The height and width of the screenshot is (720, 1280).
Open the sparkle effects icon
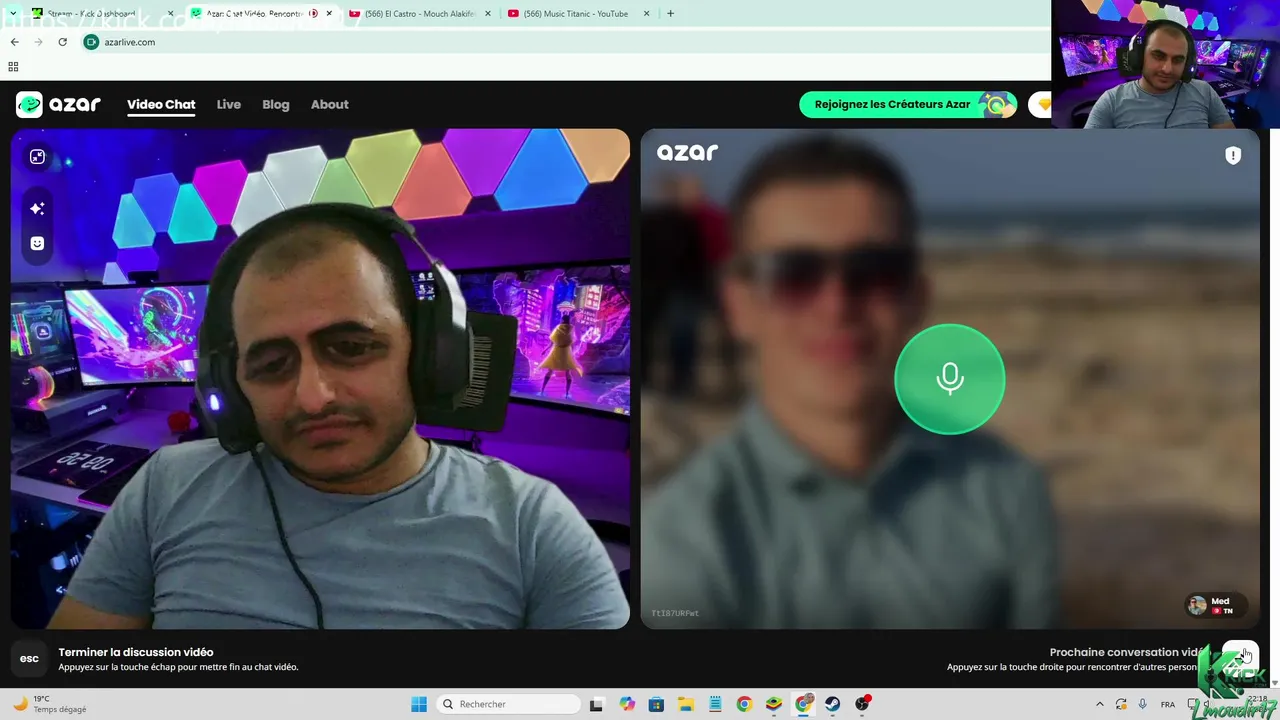pyautogui.click(x=37, y=208)
